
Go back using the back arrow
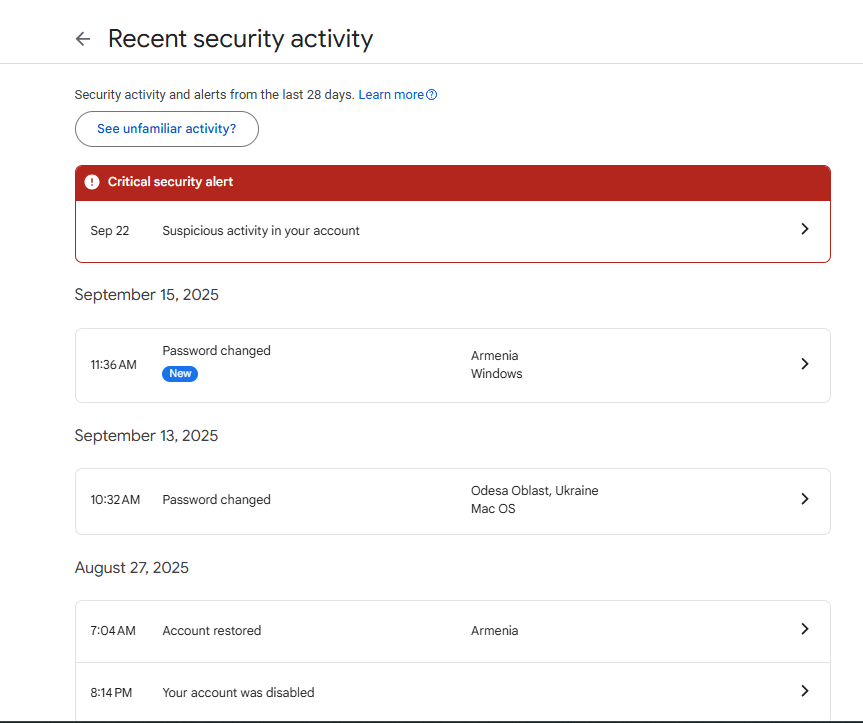pyautogui.click(x=83, y=39)
